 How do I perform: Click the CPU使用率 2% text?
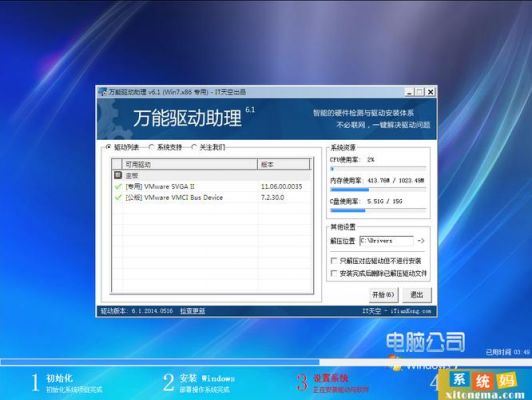click(352, 159)
